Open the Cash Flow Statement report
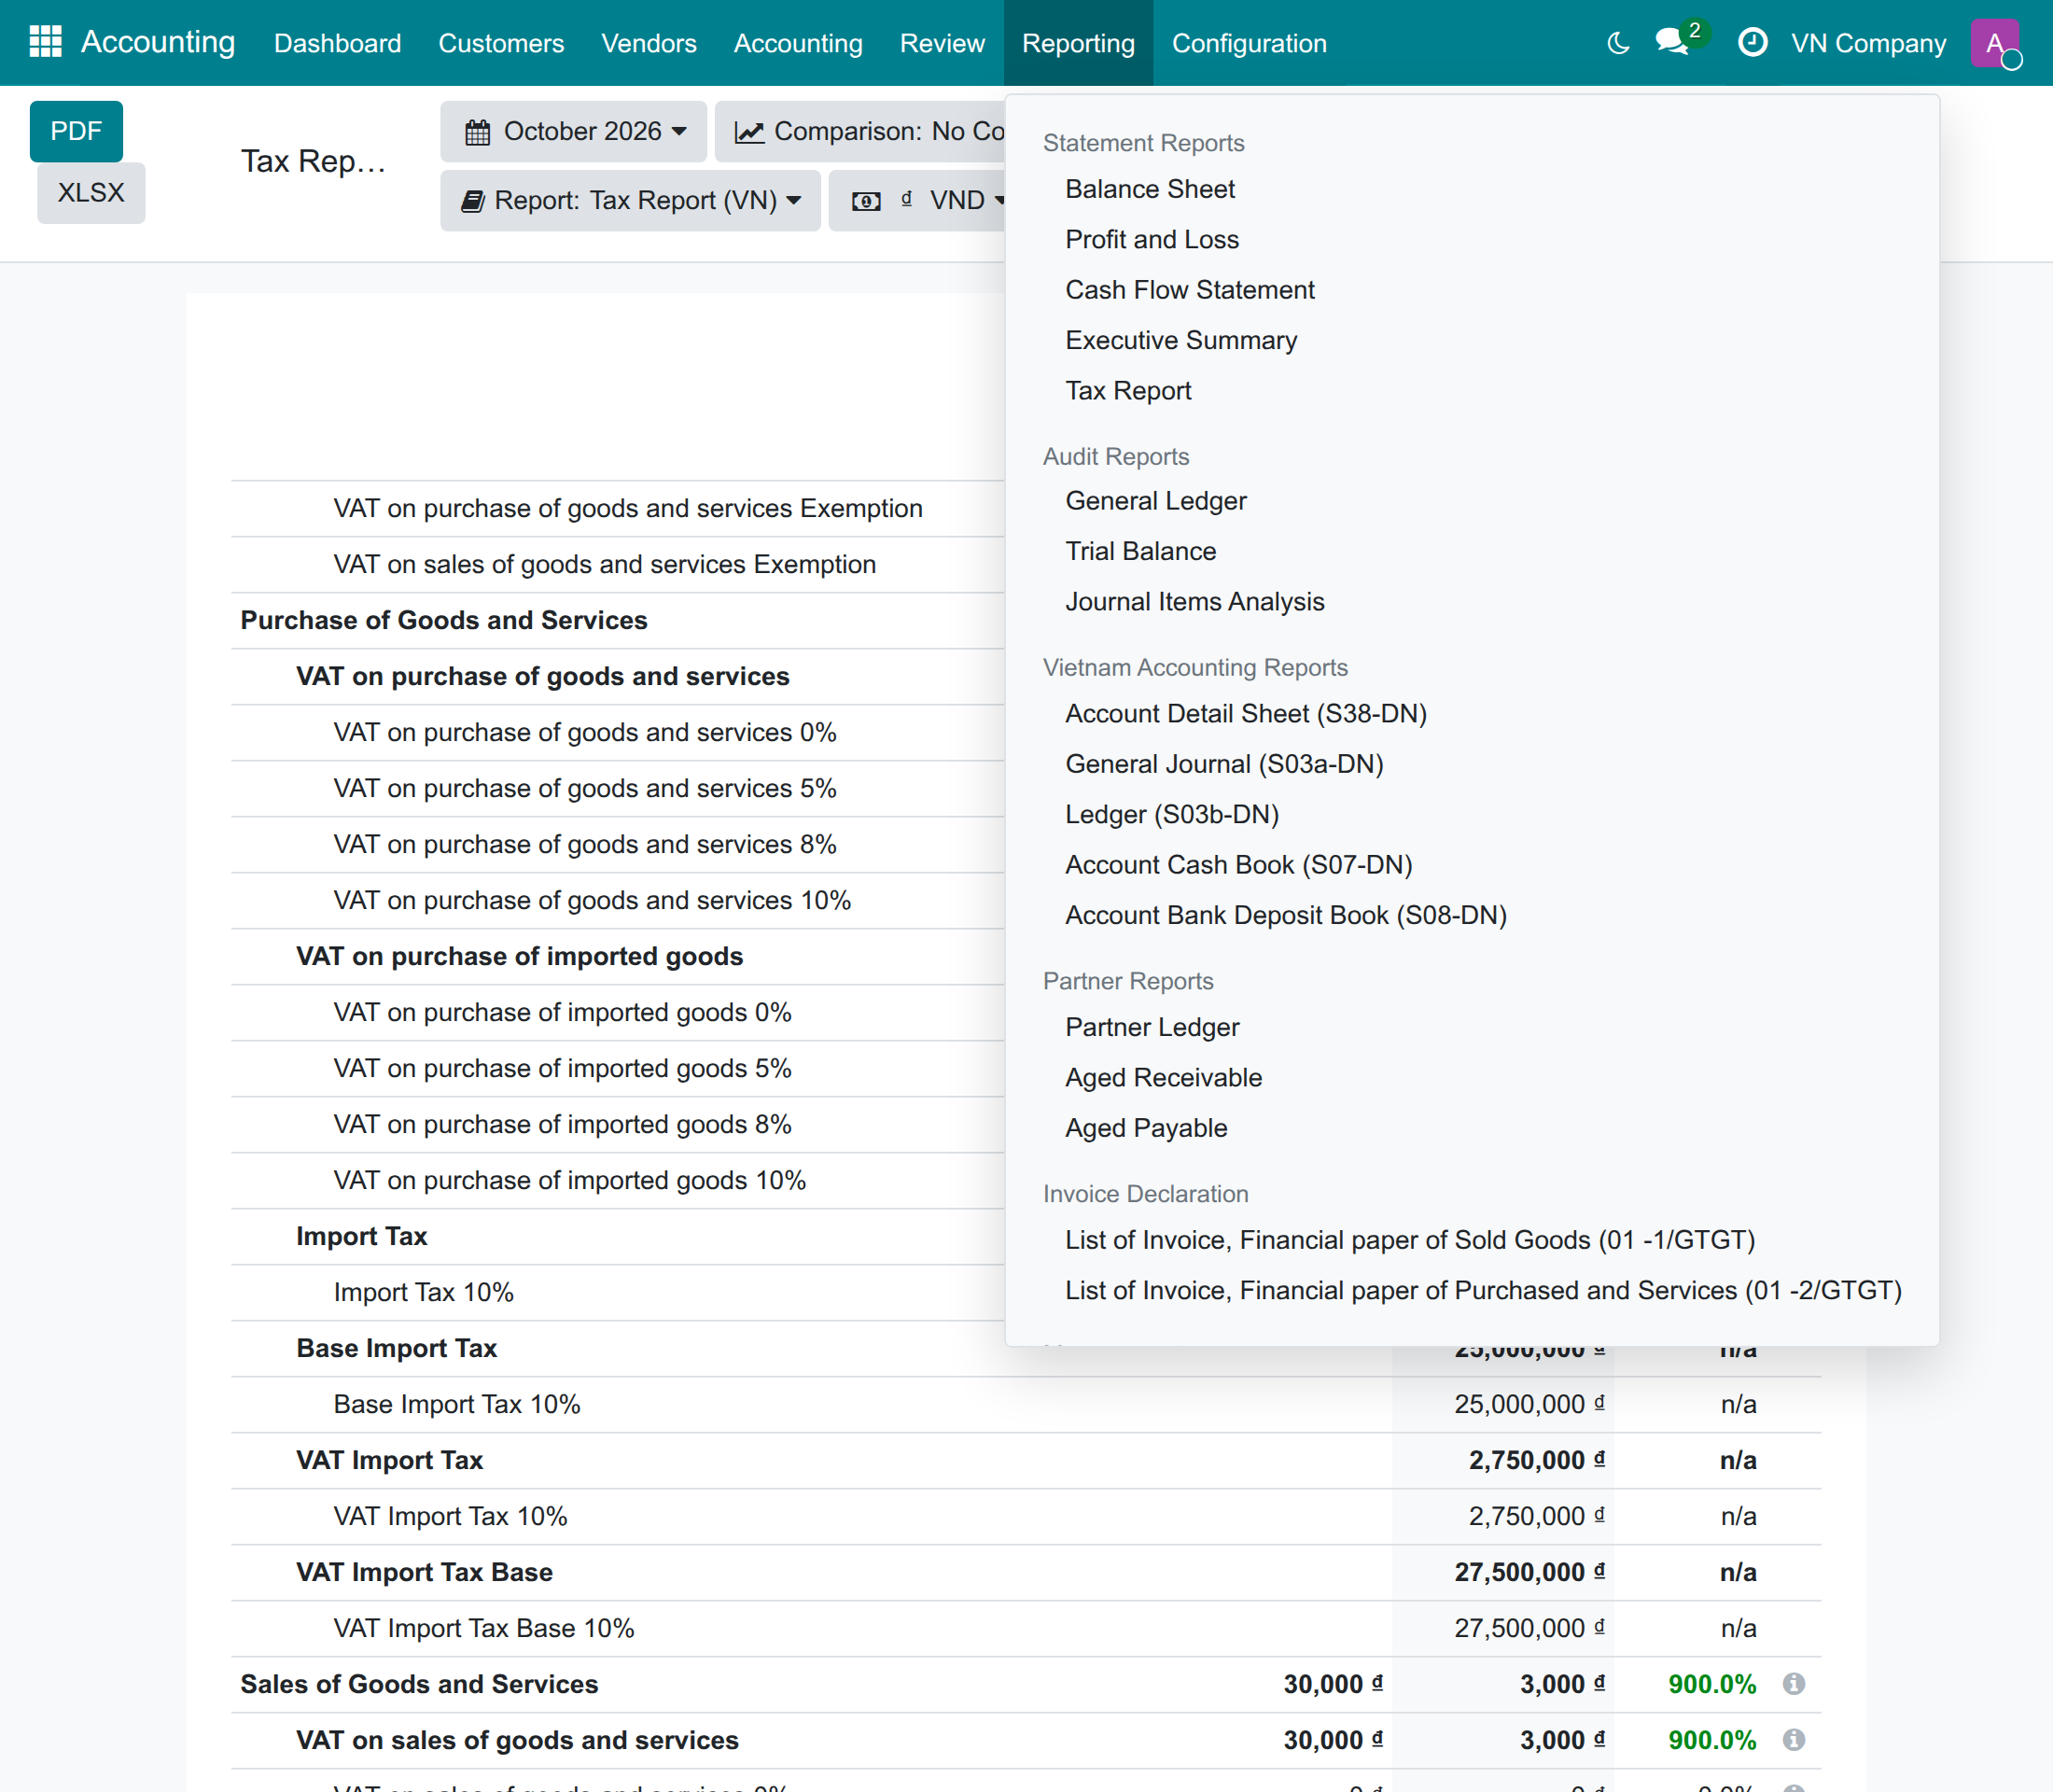The width and height of the screenshot is (2053, 1792). pyautogui.click(x=1189, y=290)
